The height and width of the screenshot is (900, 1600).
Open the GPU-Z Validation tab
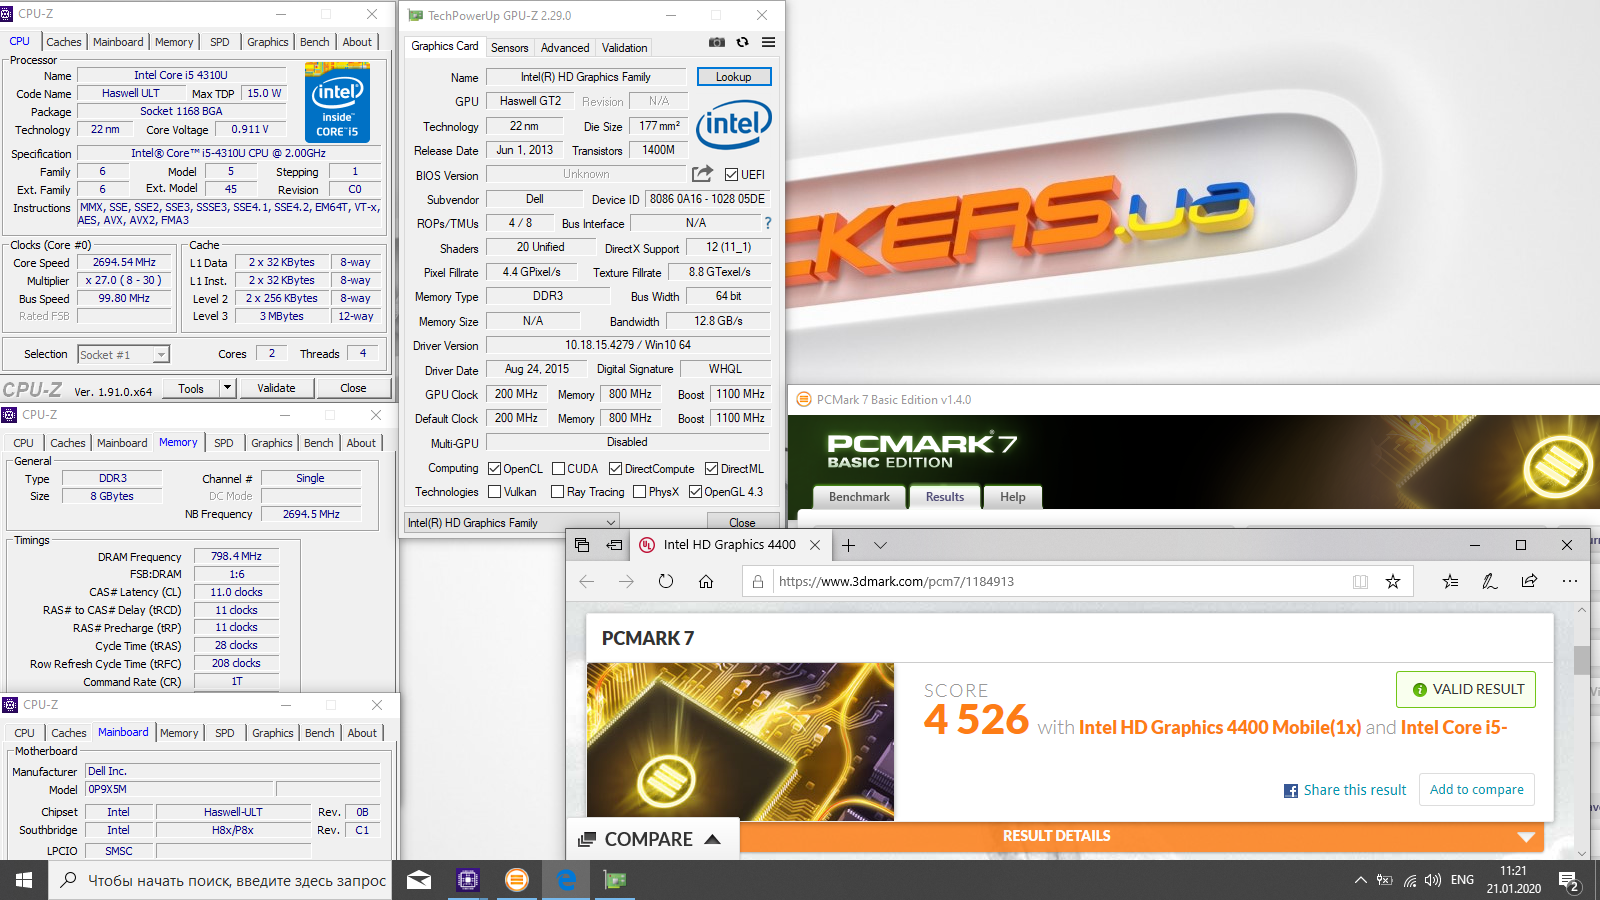coord(624,47)
